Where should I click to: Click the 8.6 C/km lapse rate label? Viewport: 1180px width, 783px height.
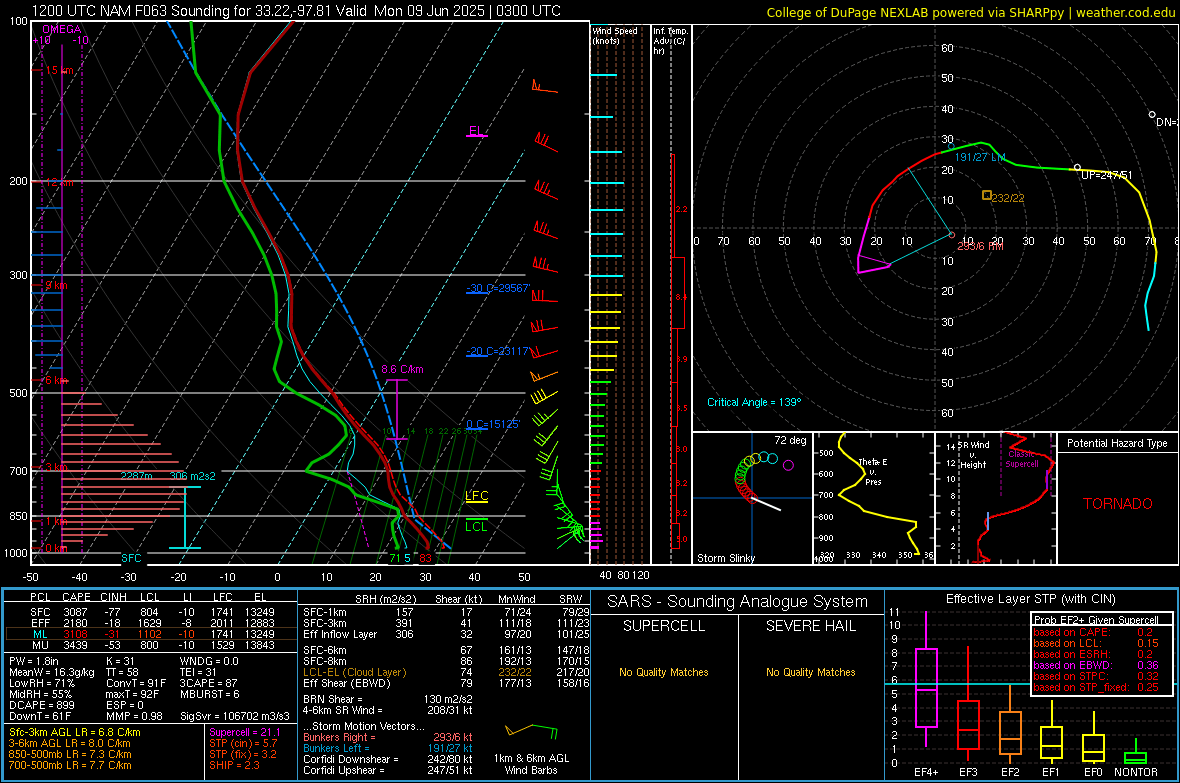point(402,369)
